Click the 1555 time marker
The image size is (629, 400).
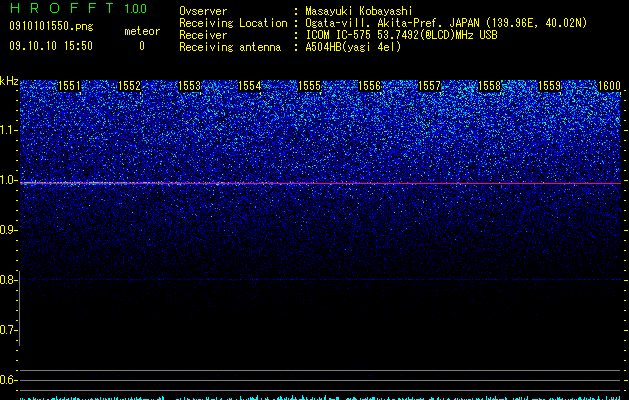(x=310, y=86)
